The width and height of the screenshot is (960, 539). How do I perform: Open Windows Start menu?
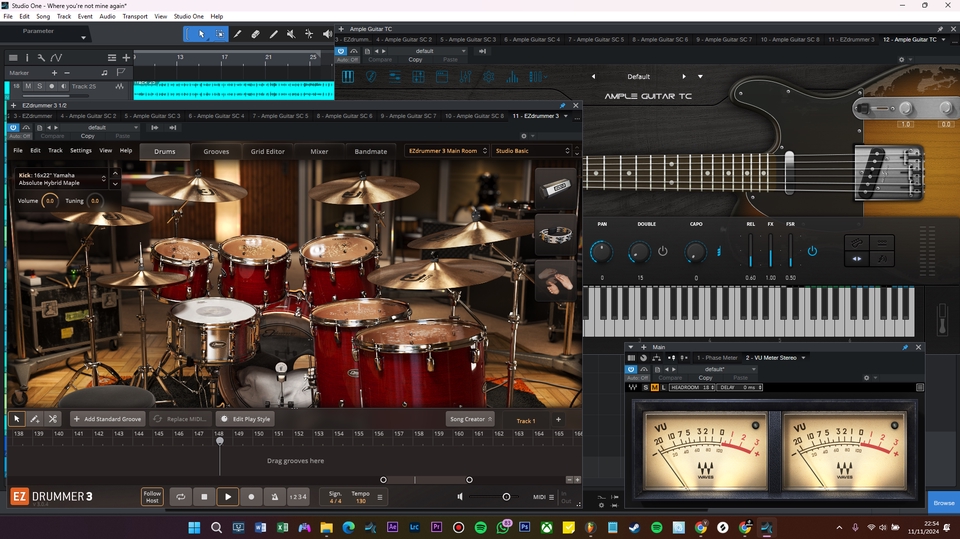pos(194,527)
